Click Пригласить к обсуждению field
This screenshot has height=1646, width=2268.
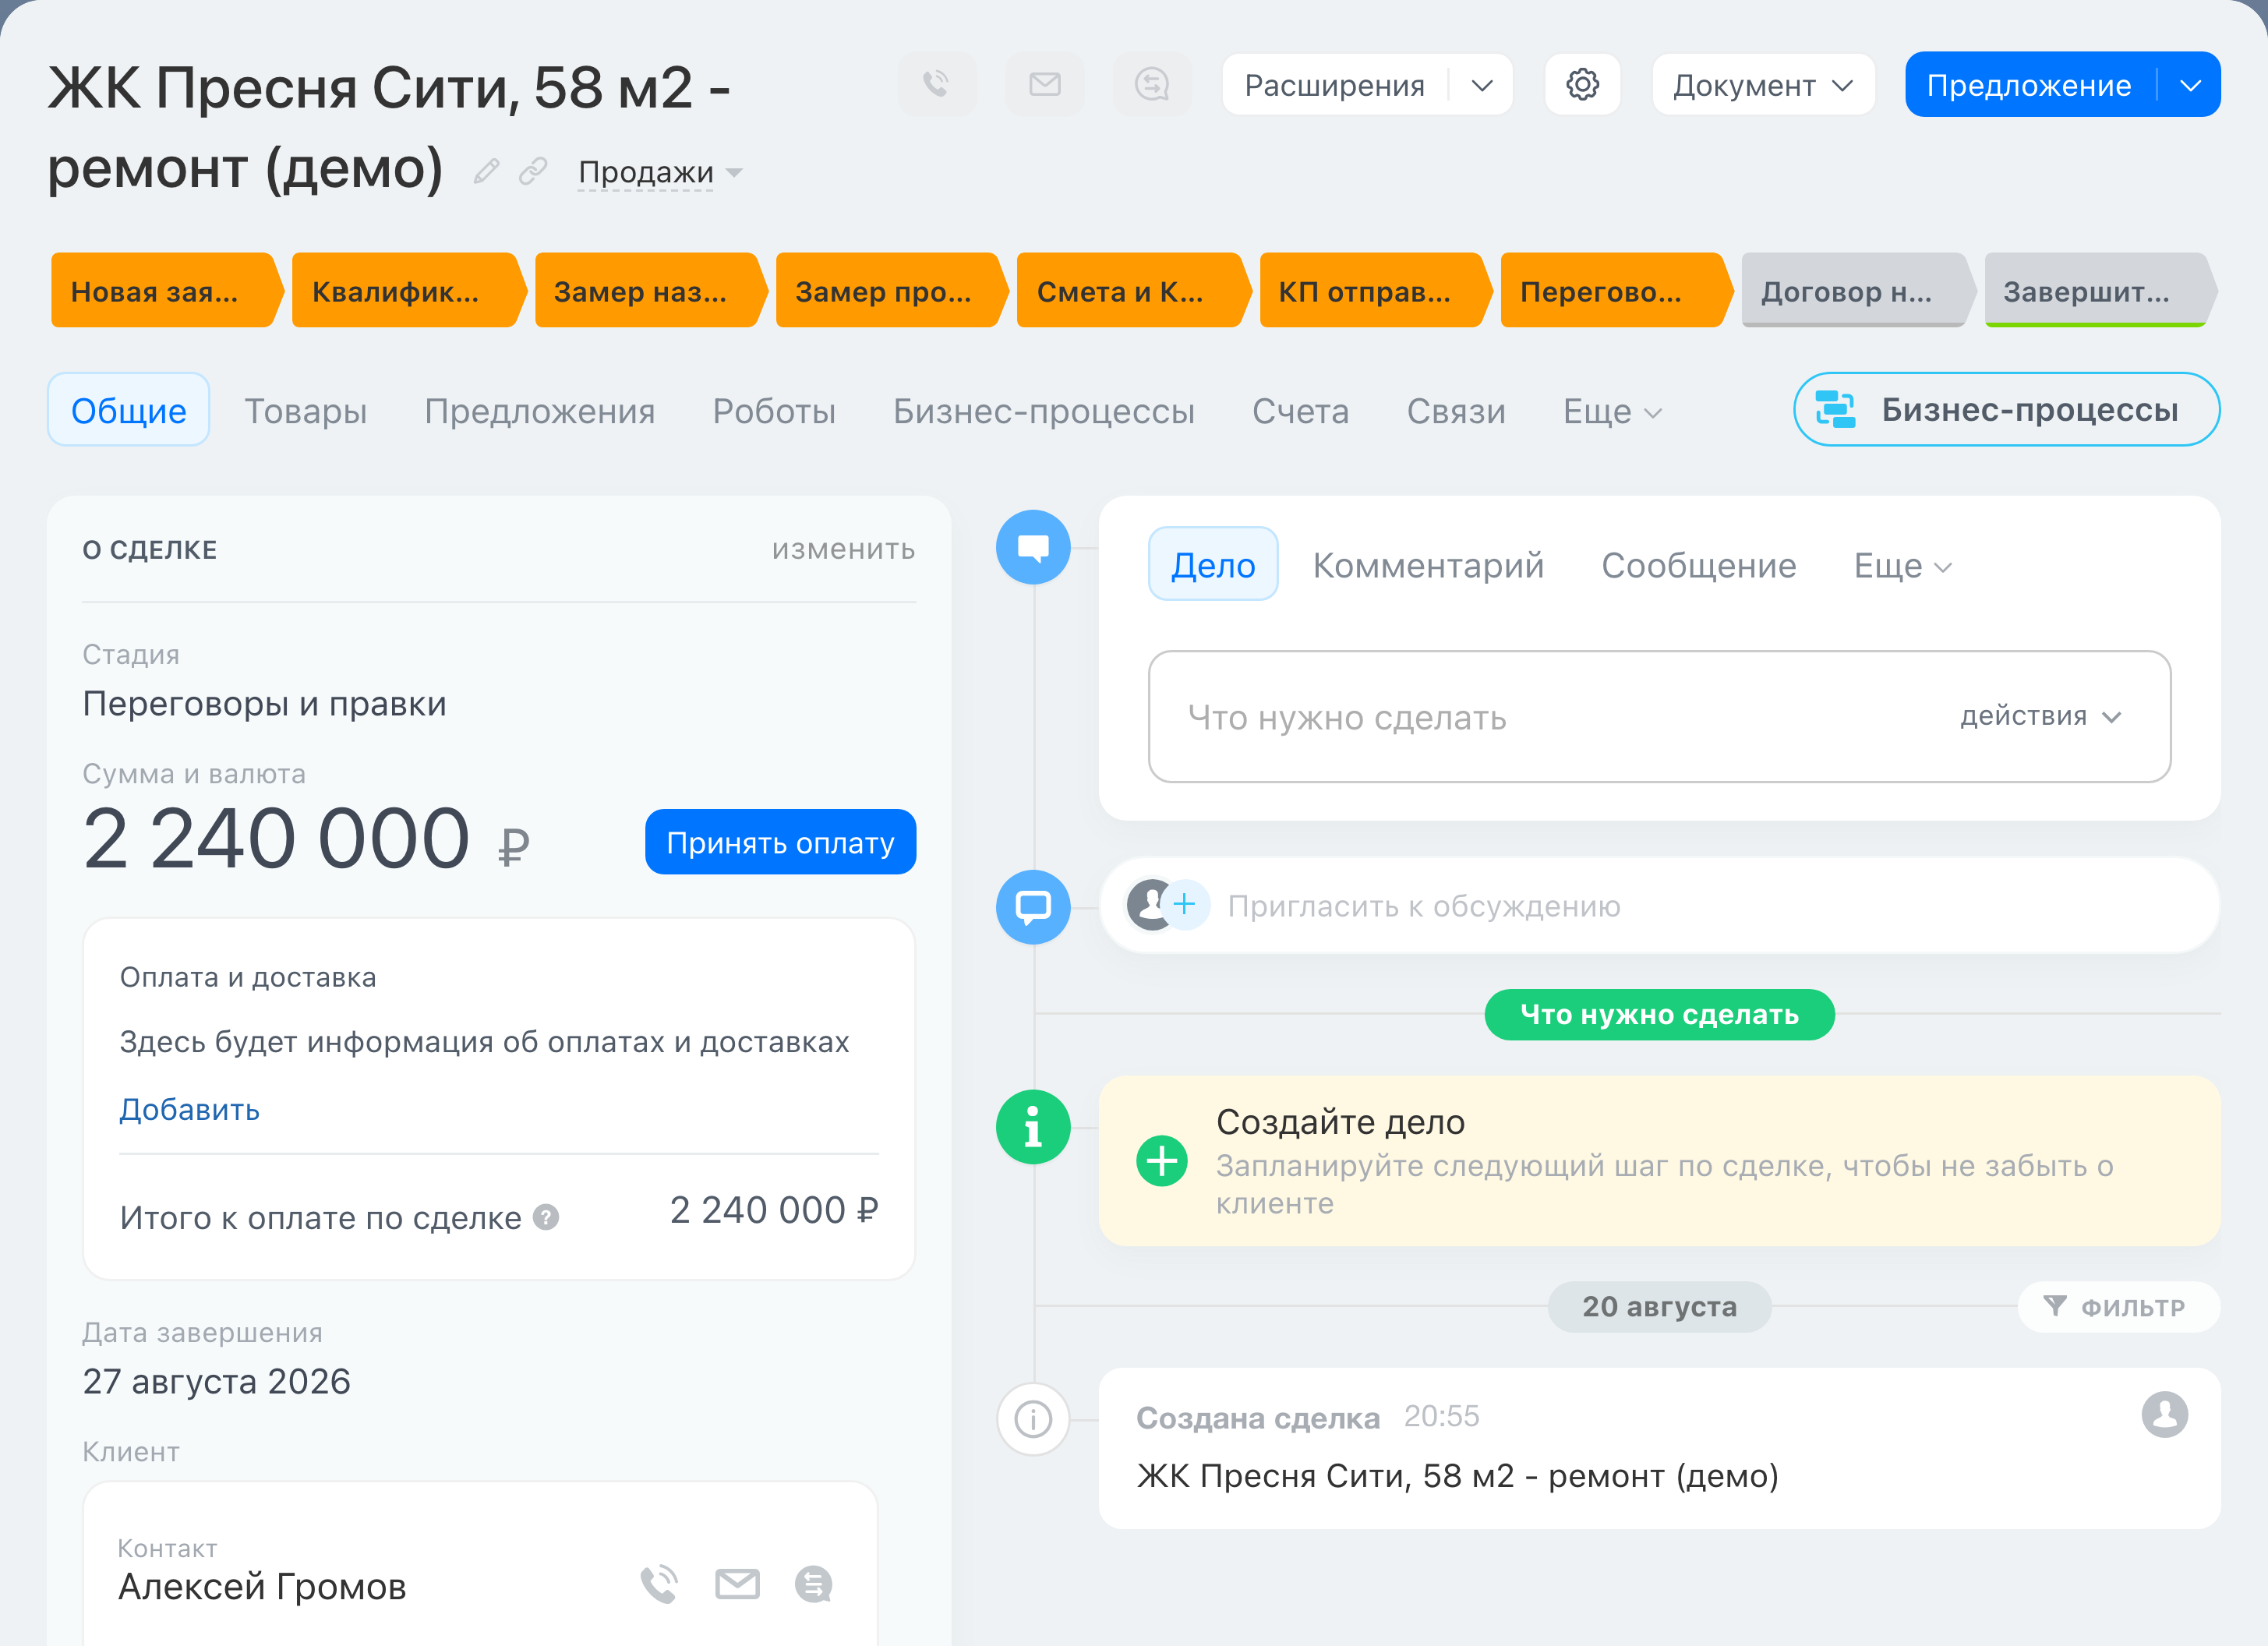[1659, 905]
